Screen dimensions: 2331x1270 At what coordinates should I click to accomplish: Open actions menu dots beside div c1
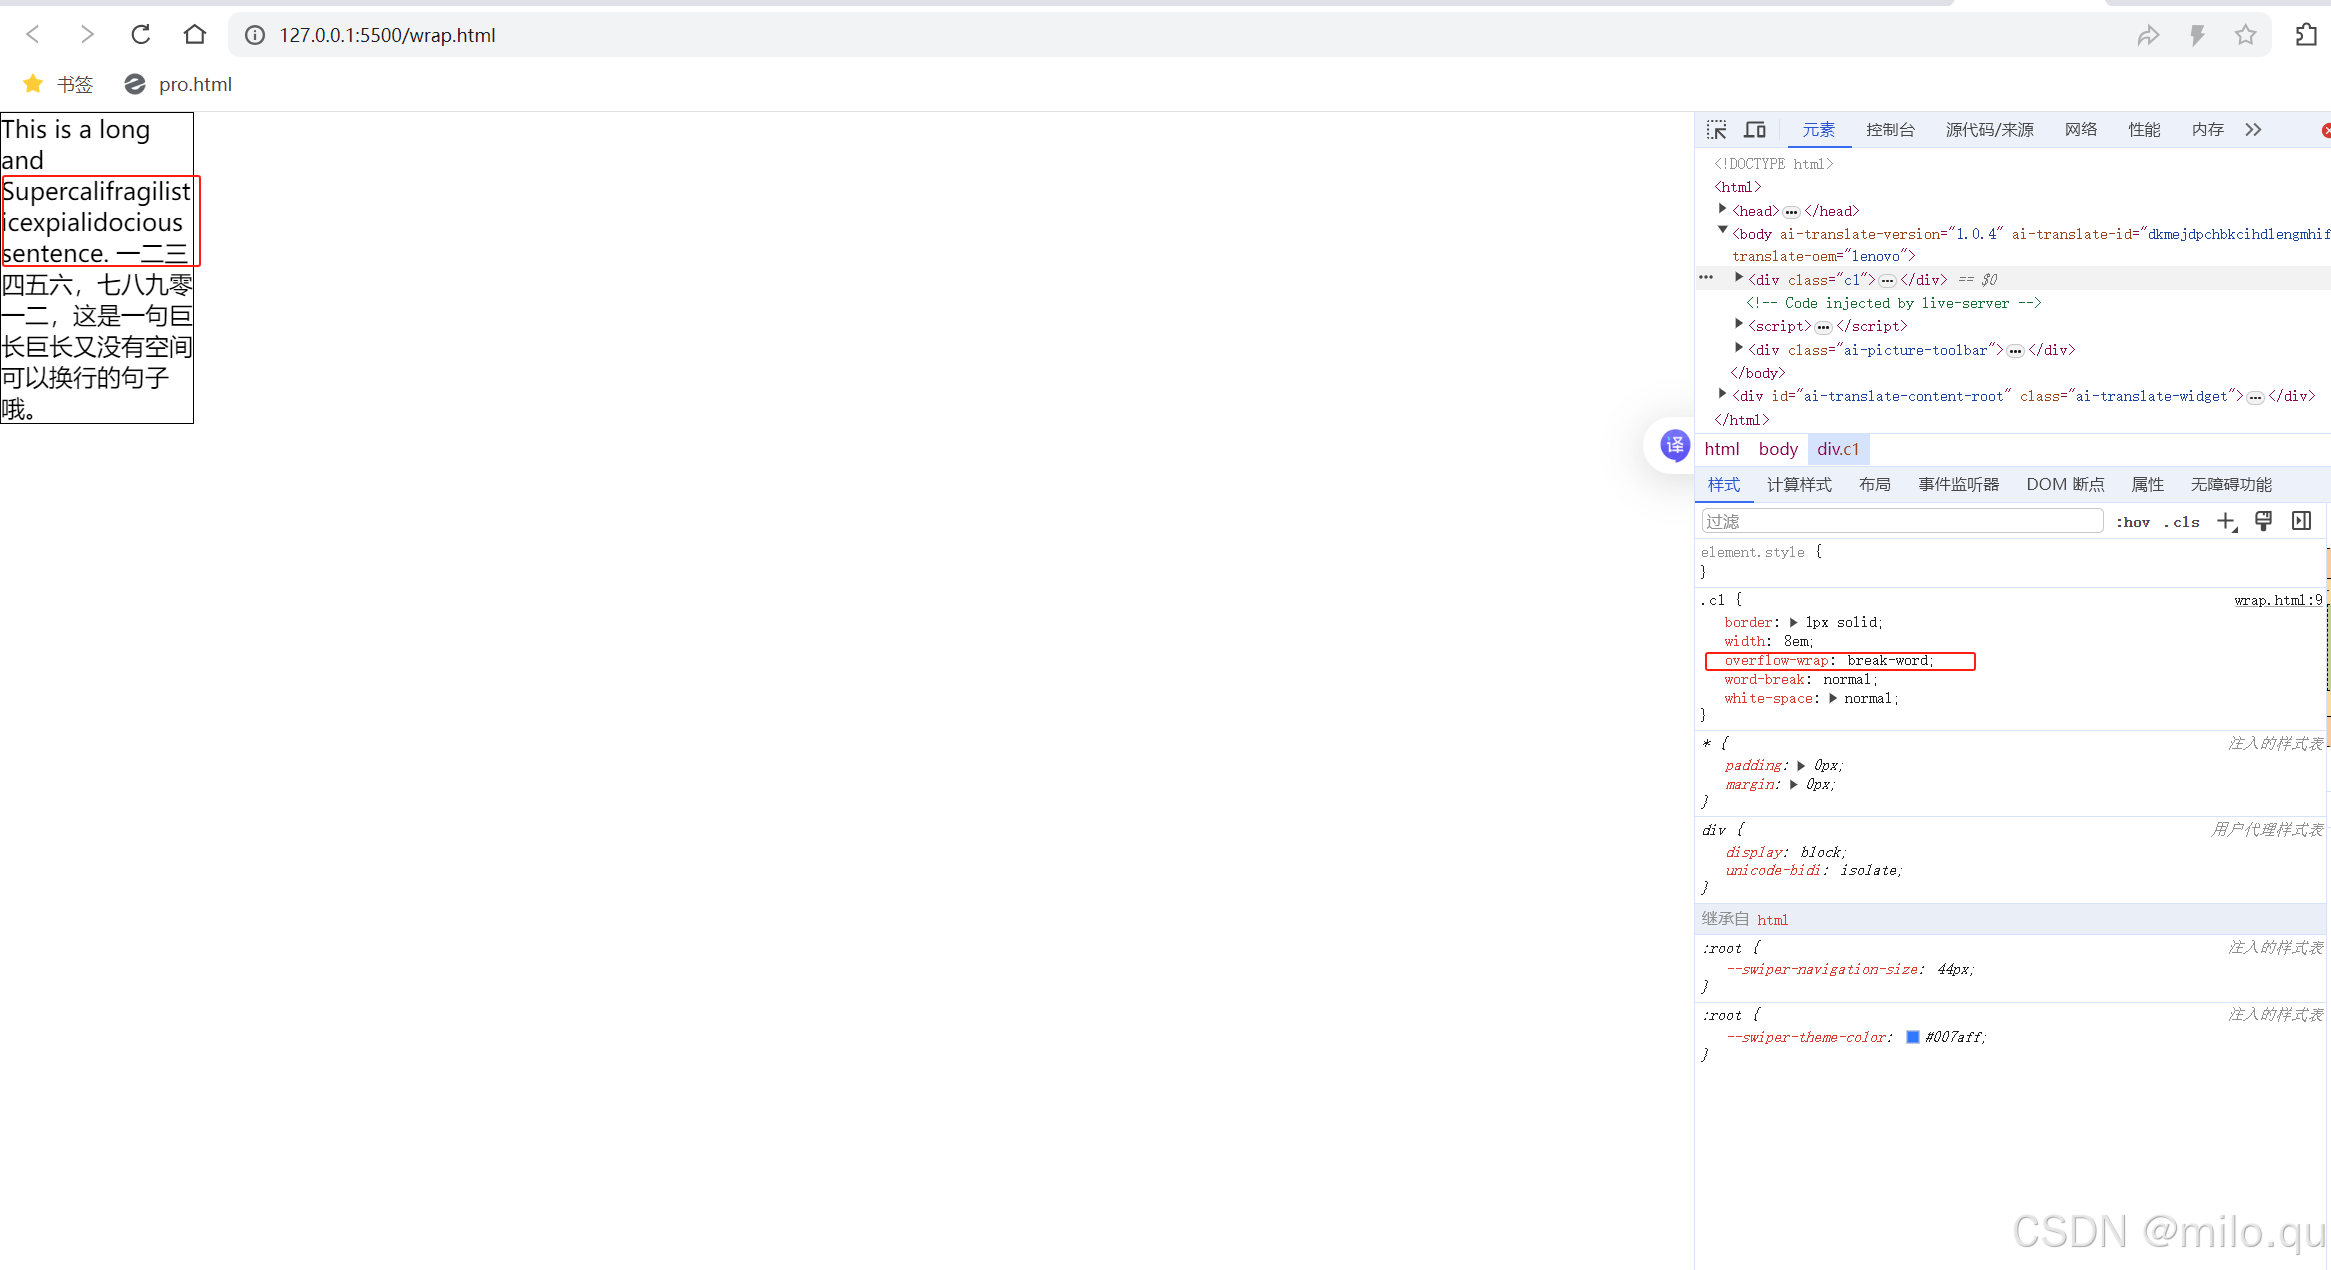click(1706, 278)
